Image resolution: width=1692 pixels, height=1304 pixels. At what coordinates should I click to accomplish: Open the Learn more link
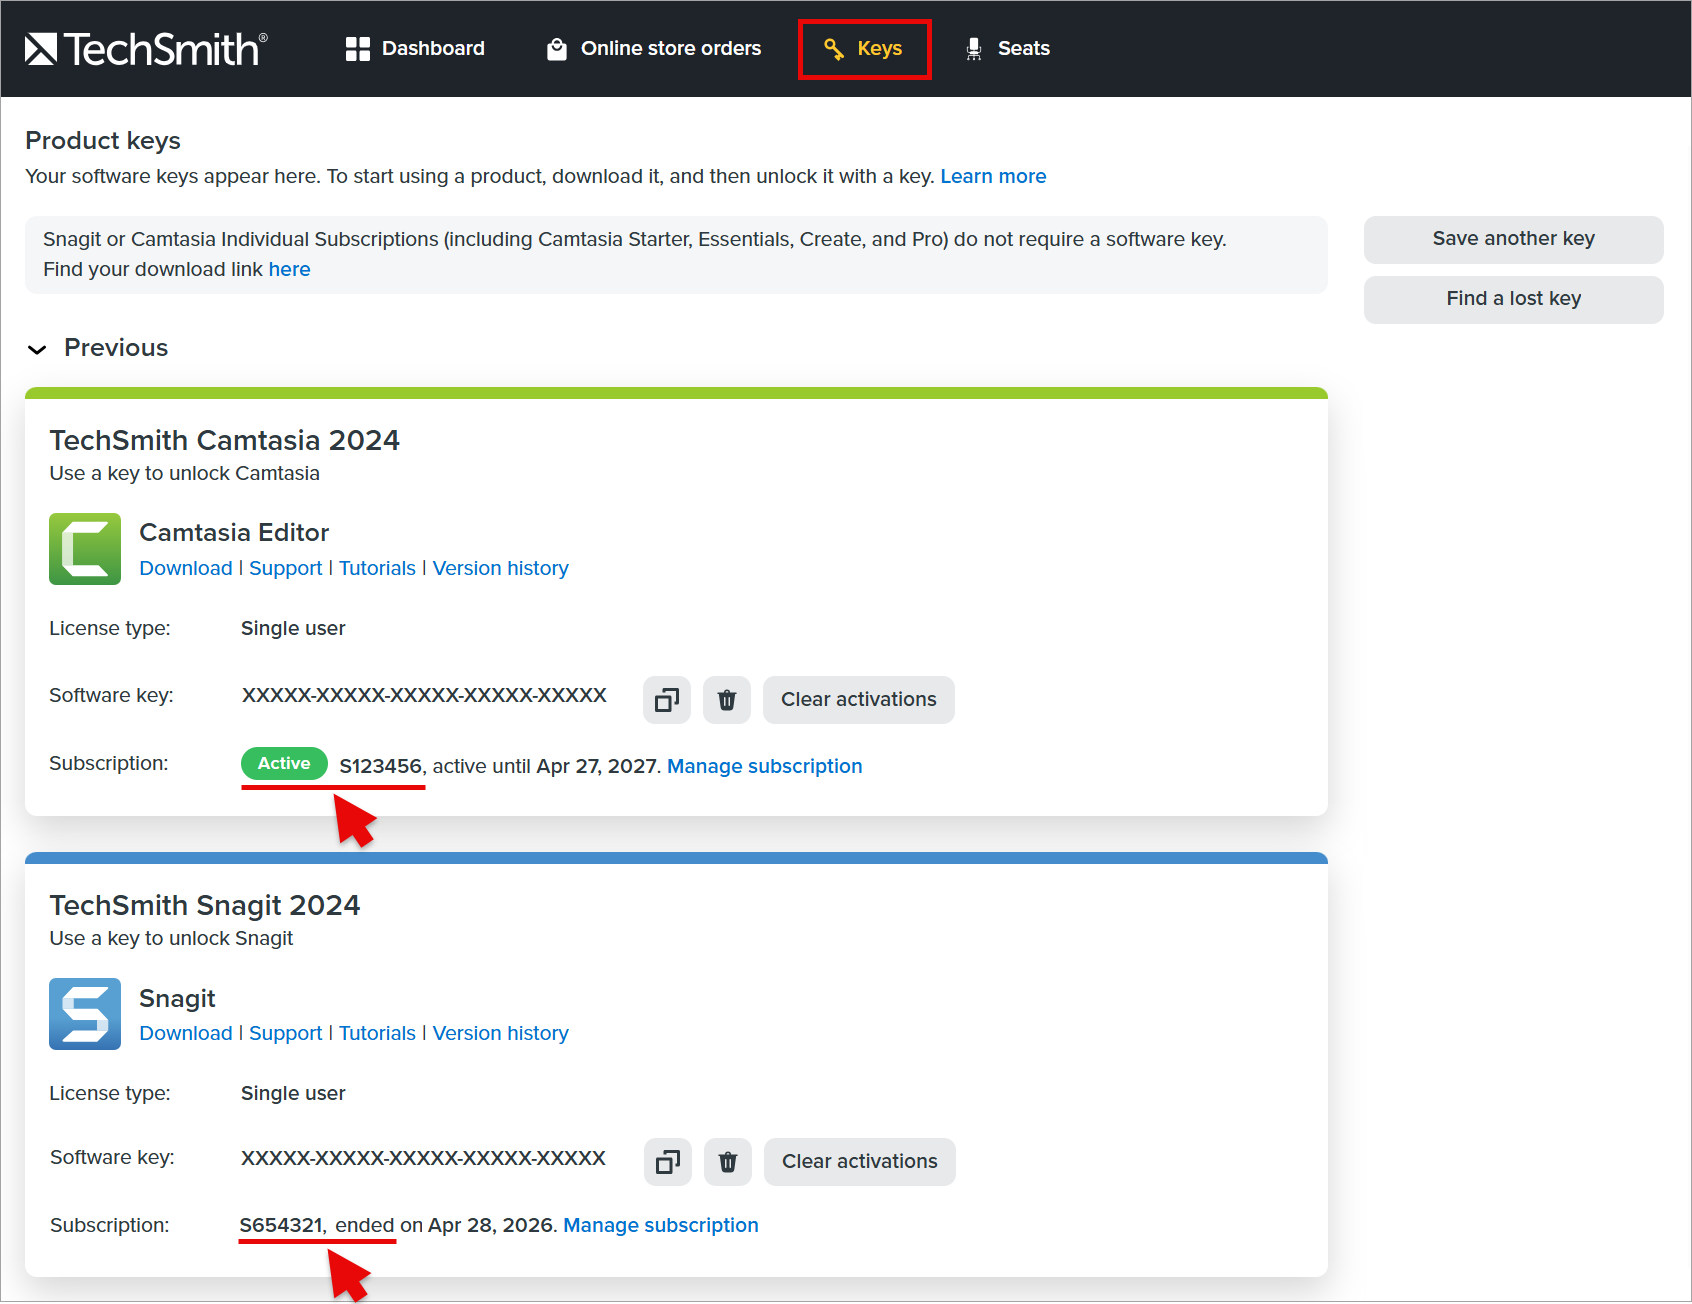coord(993,177)
